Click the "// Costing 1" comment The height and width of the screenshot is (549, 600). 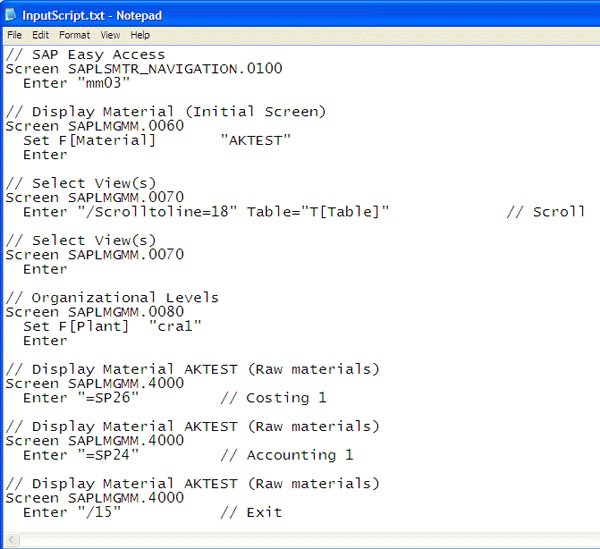click(273, 398)
